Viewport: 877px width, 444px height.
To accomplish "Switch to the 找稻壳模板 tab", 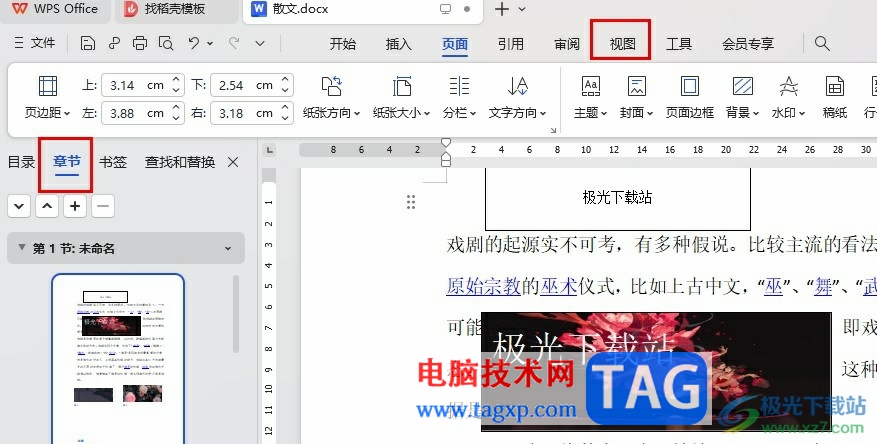I will pos(176,9).
